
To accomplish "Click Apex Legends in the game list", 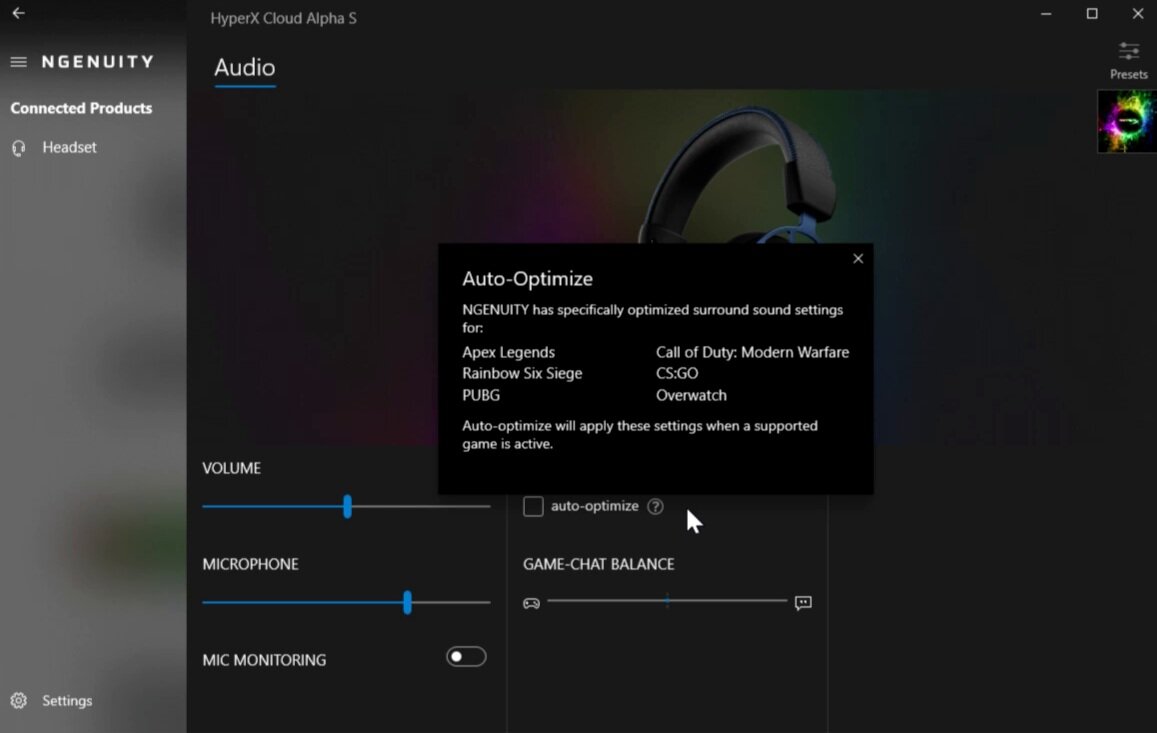I will click(508, 353).
